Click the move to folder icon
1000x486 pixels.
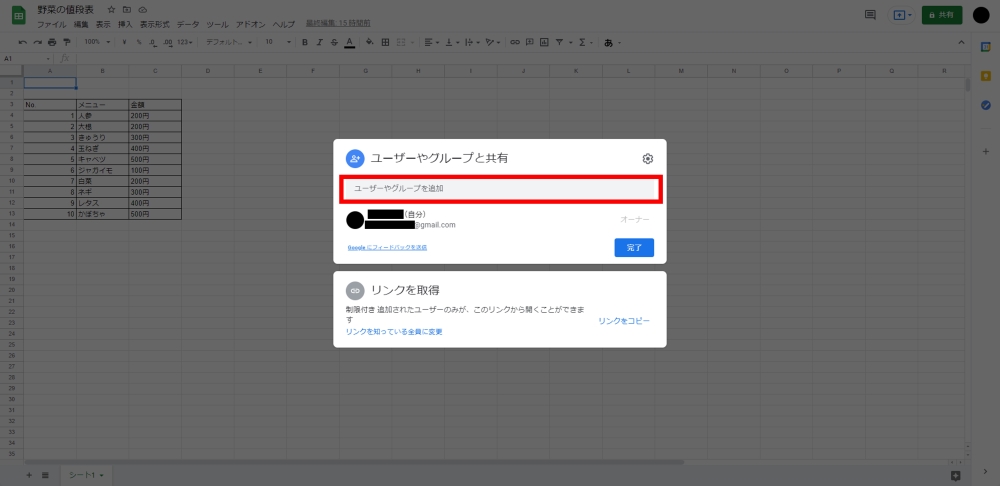[127, 10]
